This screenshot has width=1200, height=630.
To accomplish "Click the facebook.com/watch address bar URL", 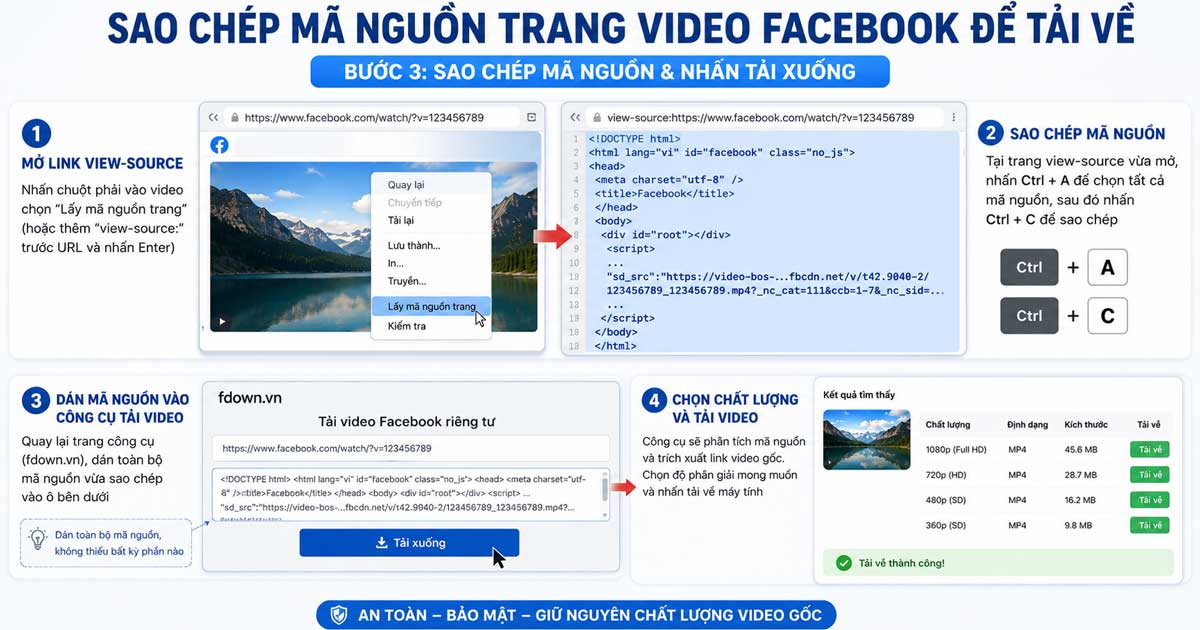I will click(x=364, y=117).
